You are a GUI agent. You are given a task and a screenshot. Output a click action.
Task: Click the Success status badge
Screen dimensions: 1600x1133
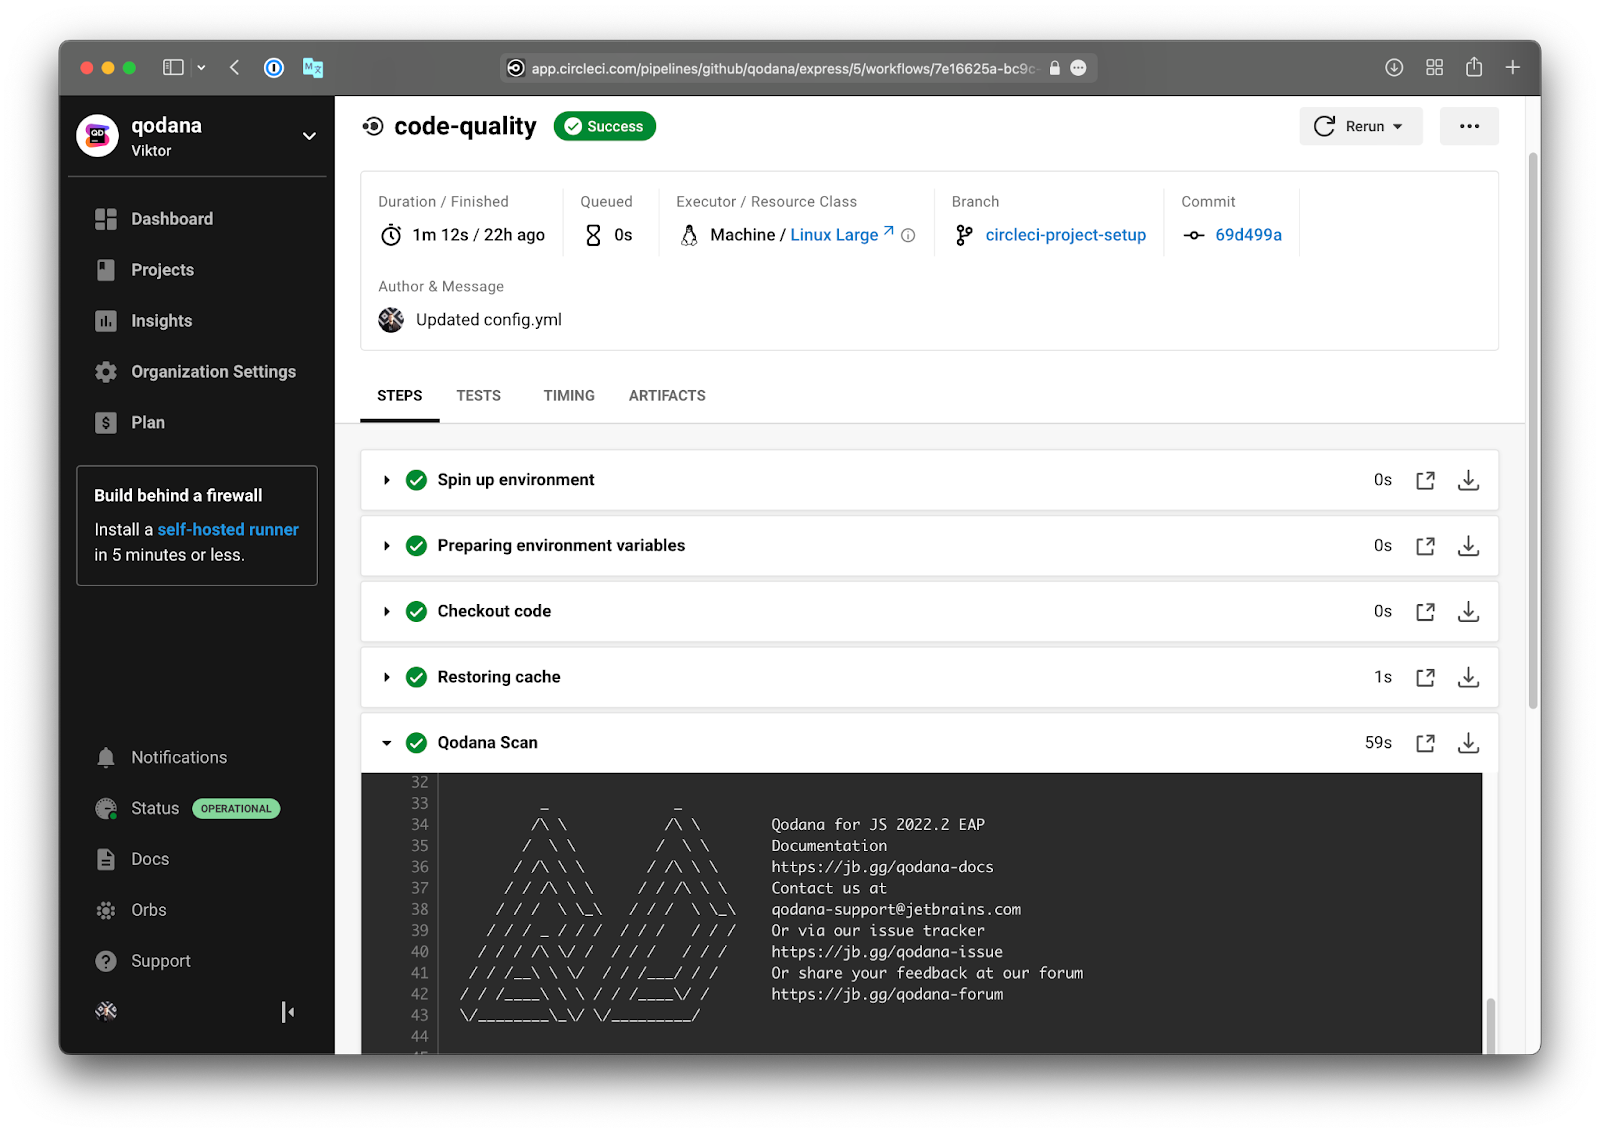pyautogui.click(x=605, y=126)
